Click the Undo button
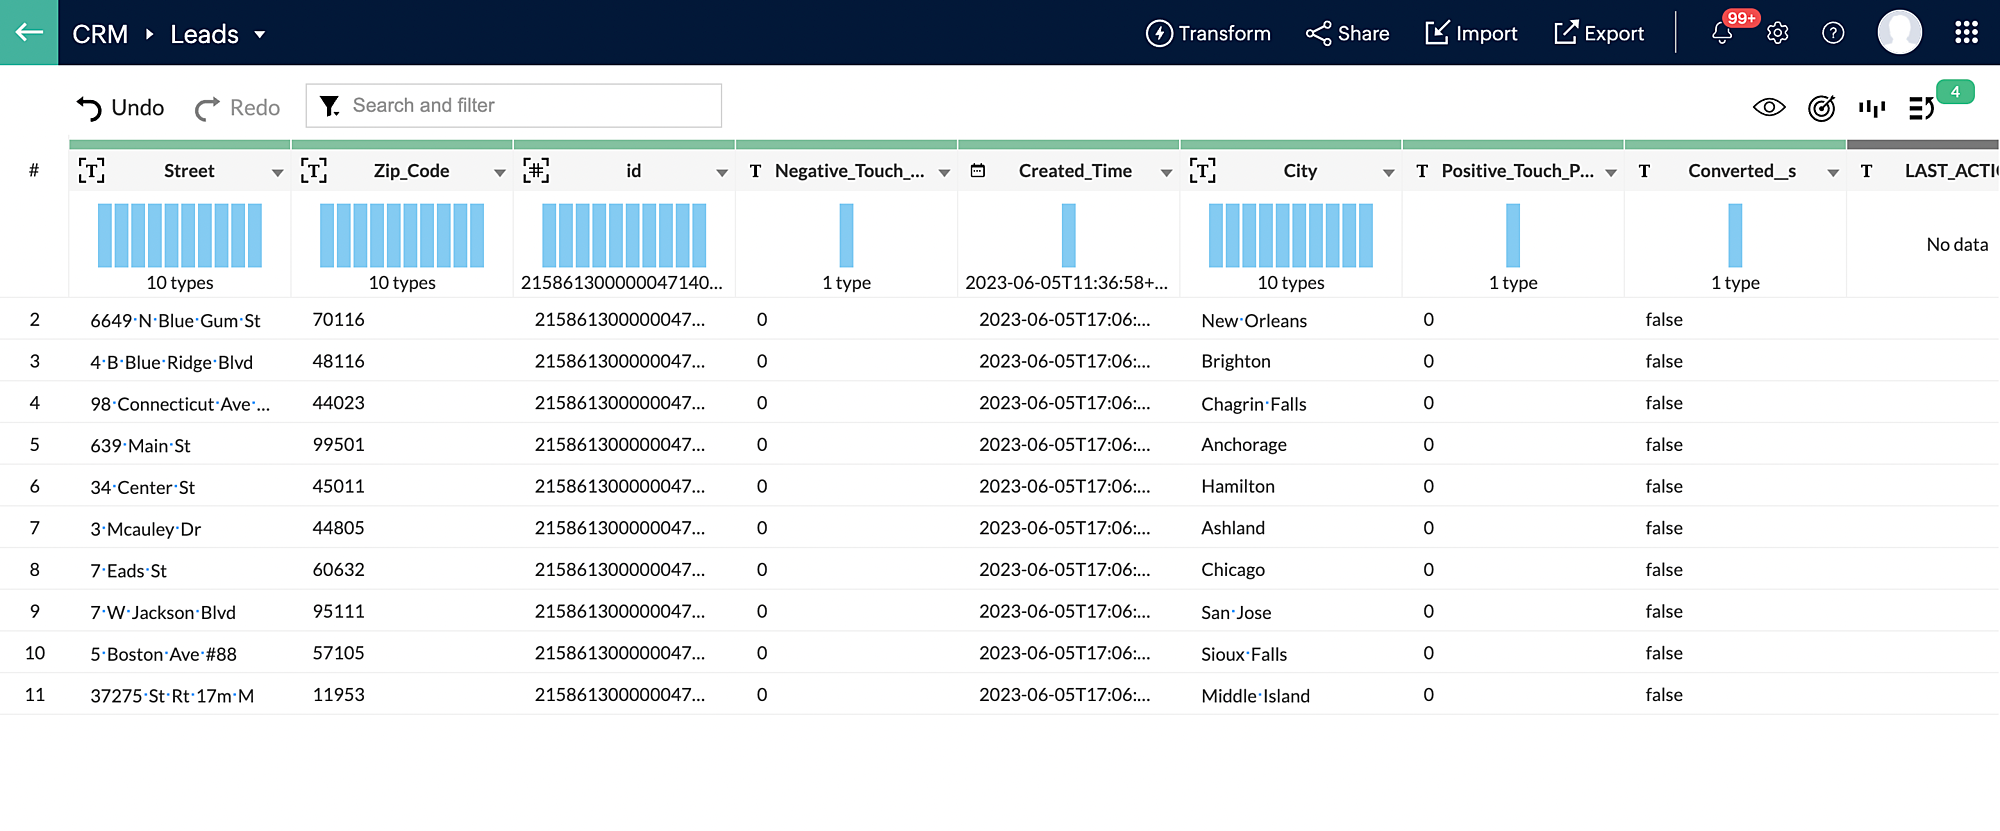2000x831 pixels. click(x=120, y=108)
